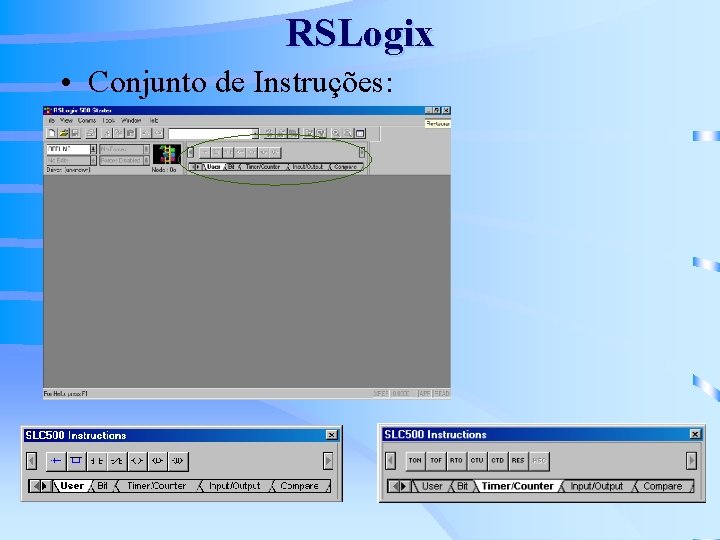Open Tools menu in RSLogix window

109,120
